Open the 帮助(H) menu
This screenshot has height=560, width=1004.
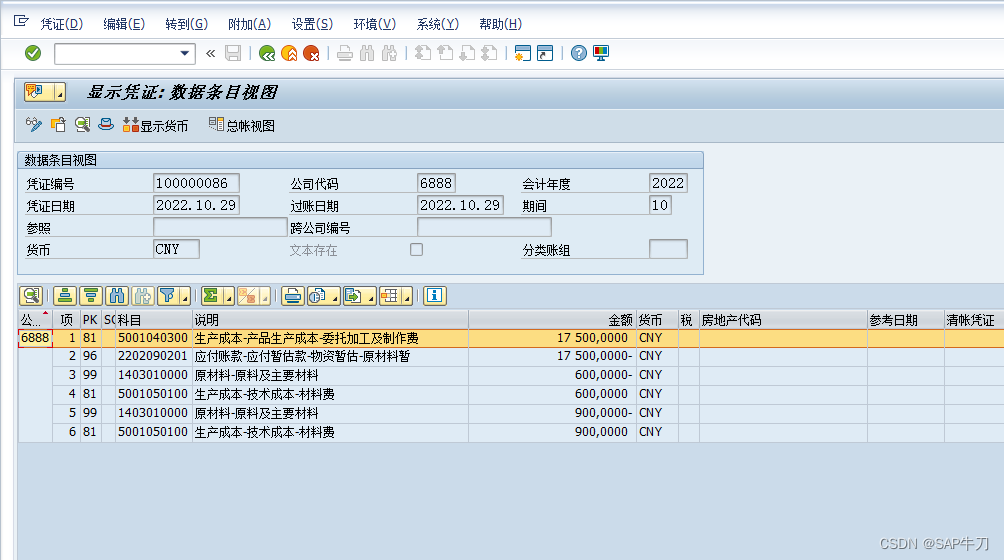click(x=500, y=24)
